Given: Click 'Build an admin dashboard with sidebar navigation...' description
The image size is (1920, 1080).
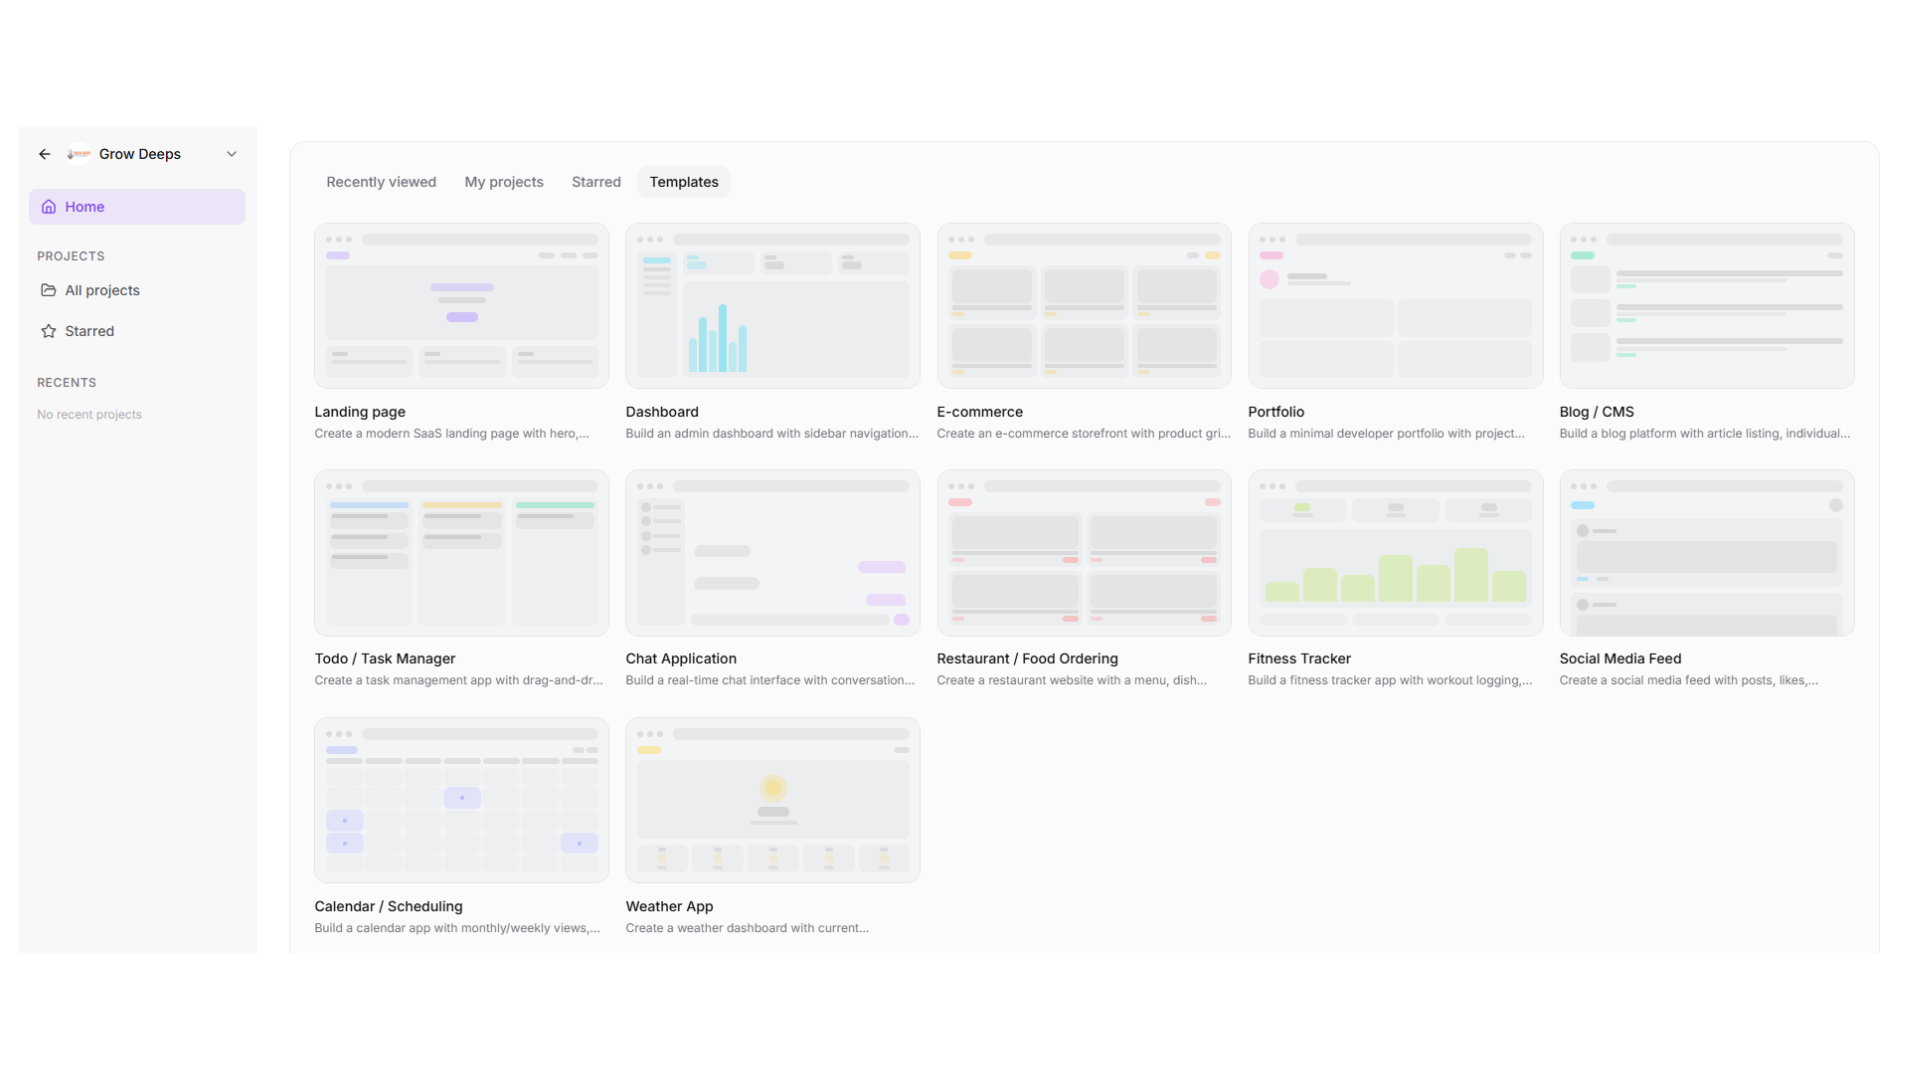Looking at the screenshot, I should point(772,434).
